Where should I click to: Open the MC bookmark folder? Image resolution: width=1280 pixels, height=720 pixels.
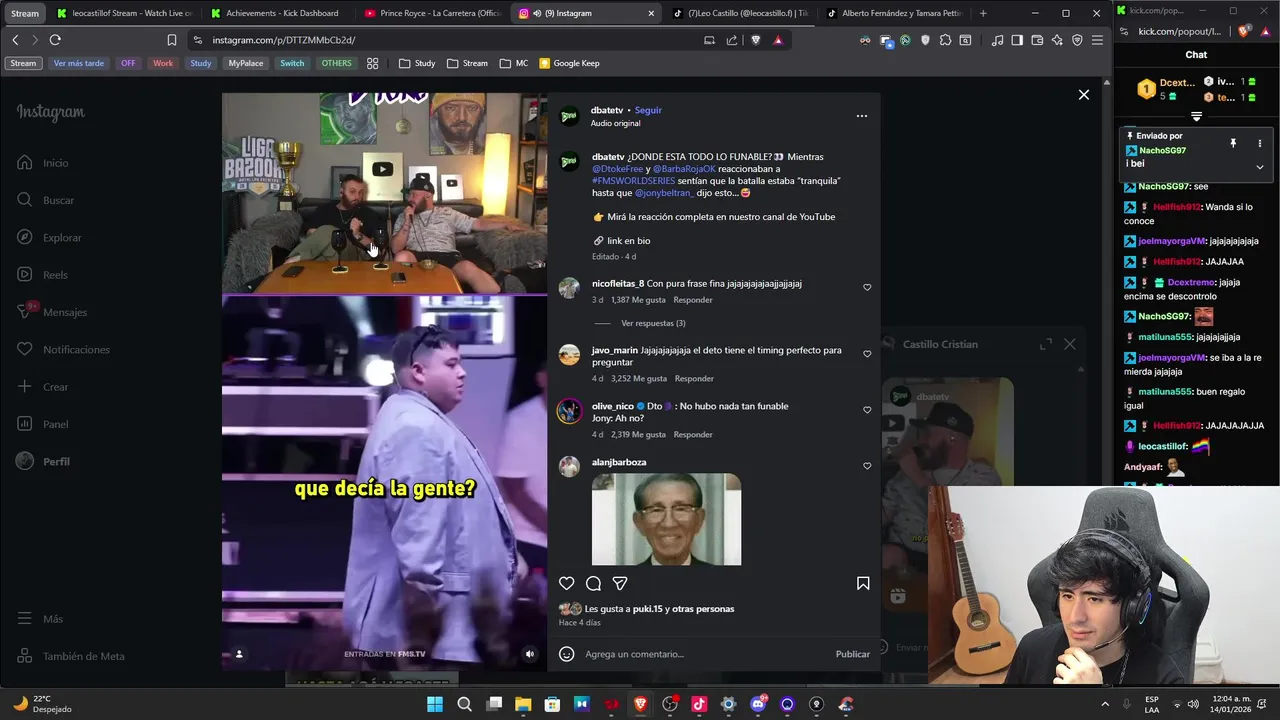click(x=514, y=63)
